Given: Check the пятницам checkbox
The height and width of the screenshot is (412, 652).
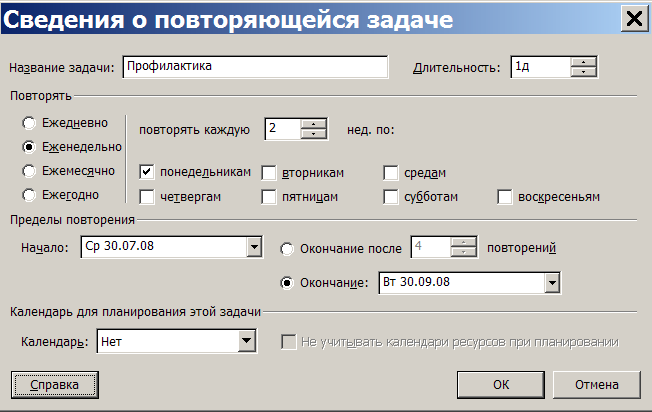Looking at the screenshot, I should pyautogui.click(x=269, y=197).
